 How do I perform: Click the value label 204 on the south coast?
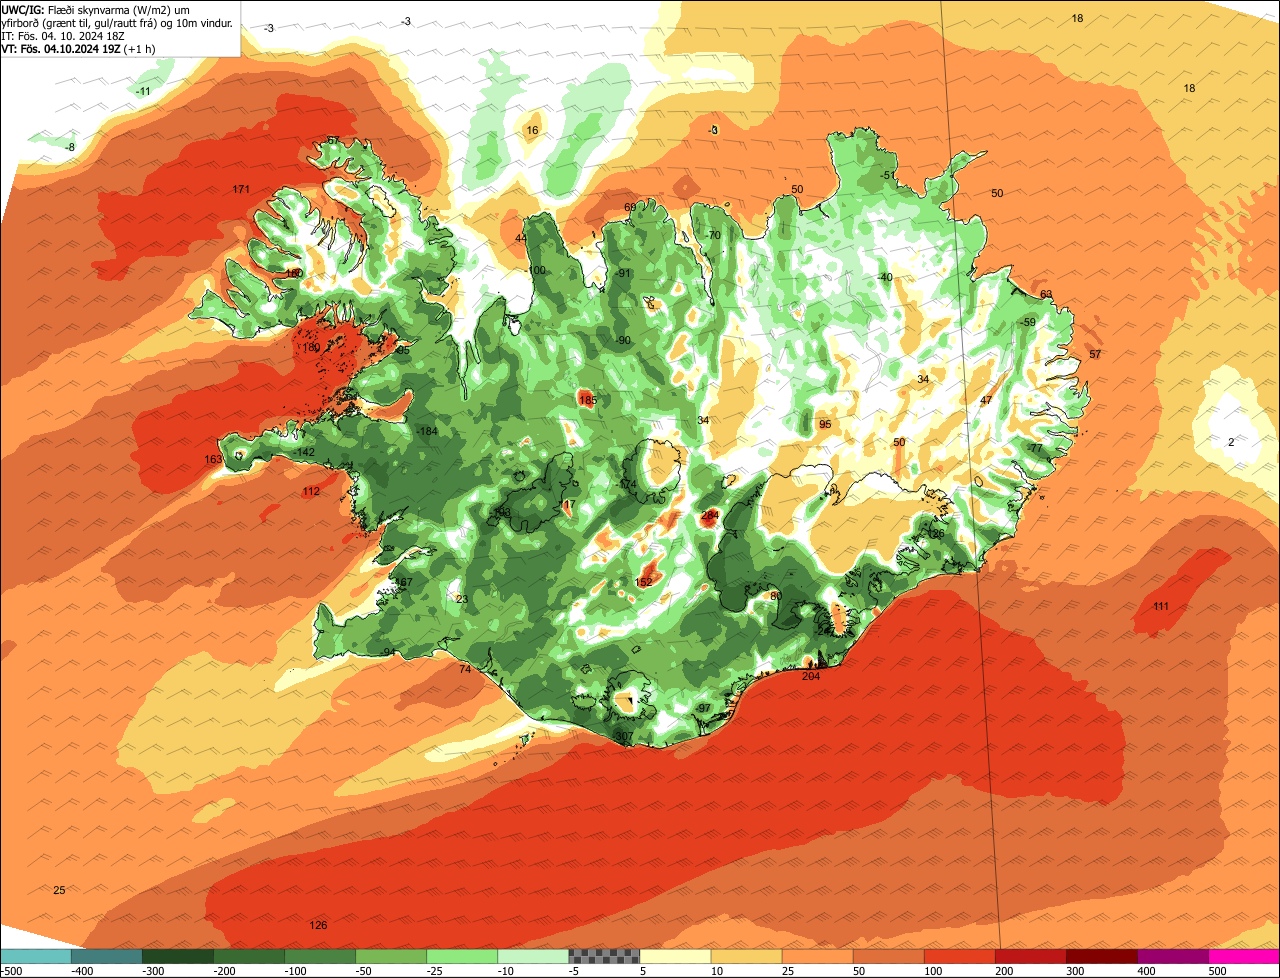811,676
